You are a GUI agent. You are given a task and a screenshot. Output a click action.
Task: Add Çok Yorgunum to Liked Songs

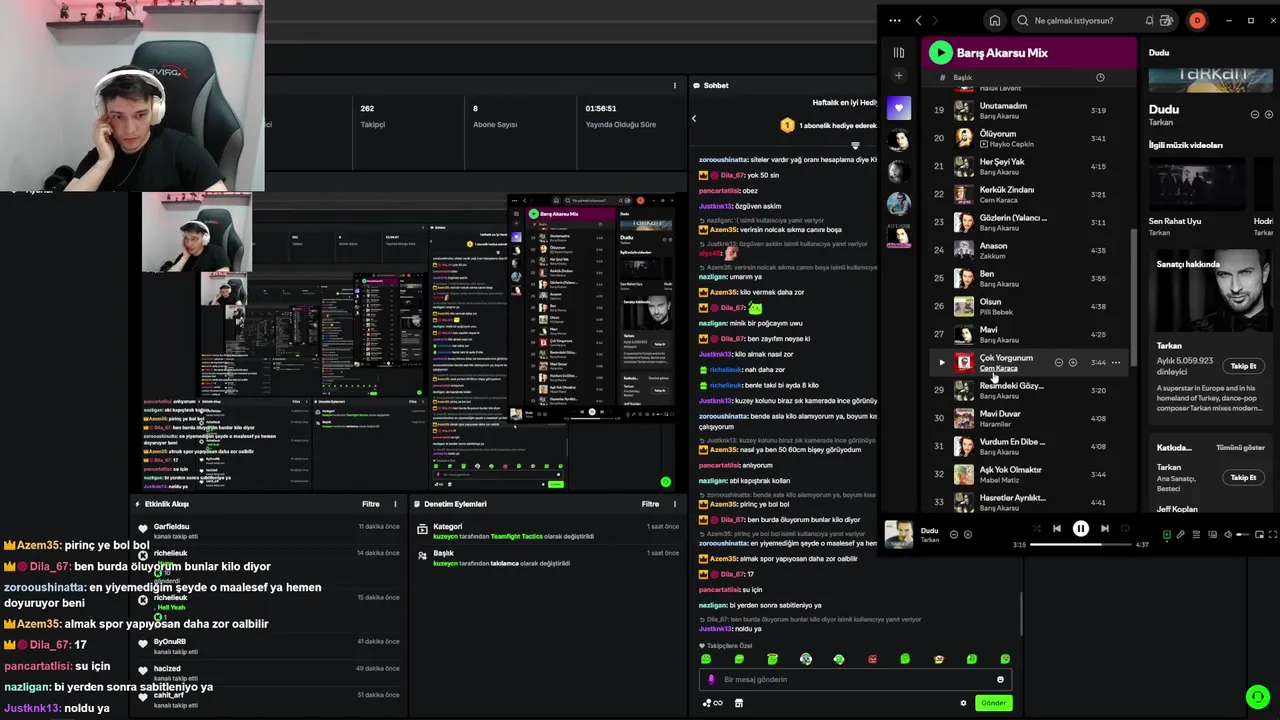[x=1072, y=362]
